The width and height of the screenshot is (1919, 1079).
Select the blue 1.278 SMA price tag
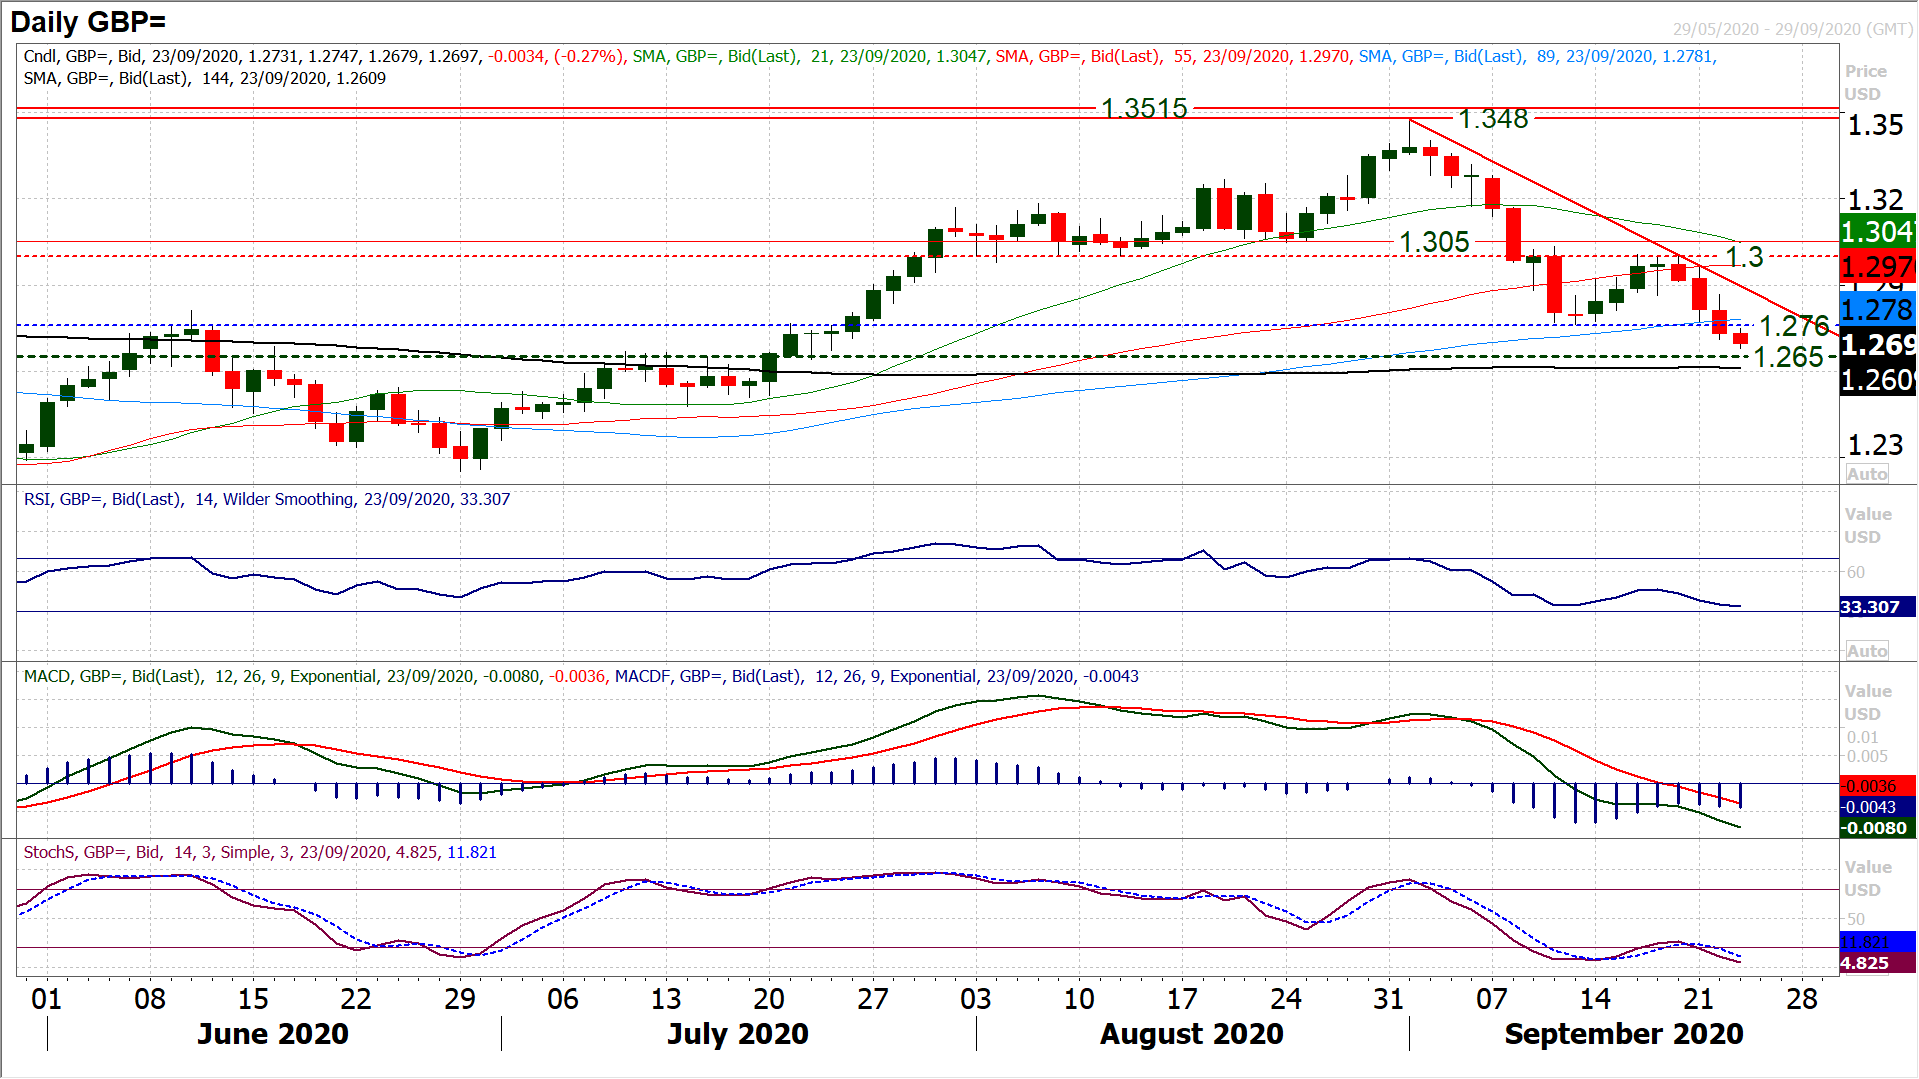coord(1876,310)
